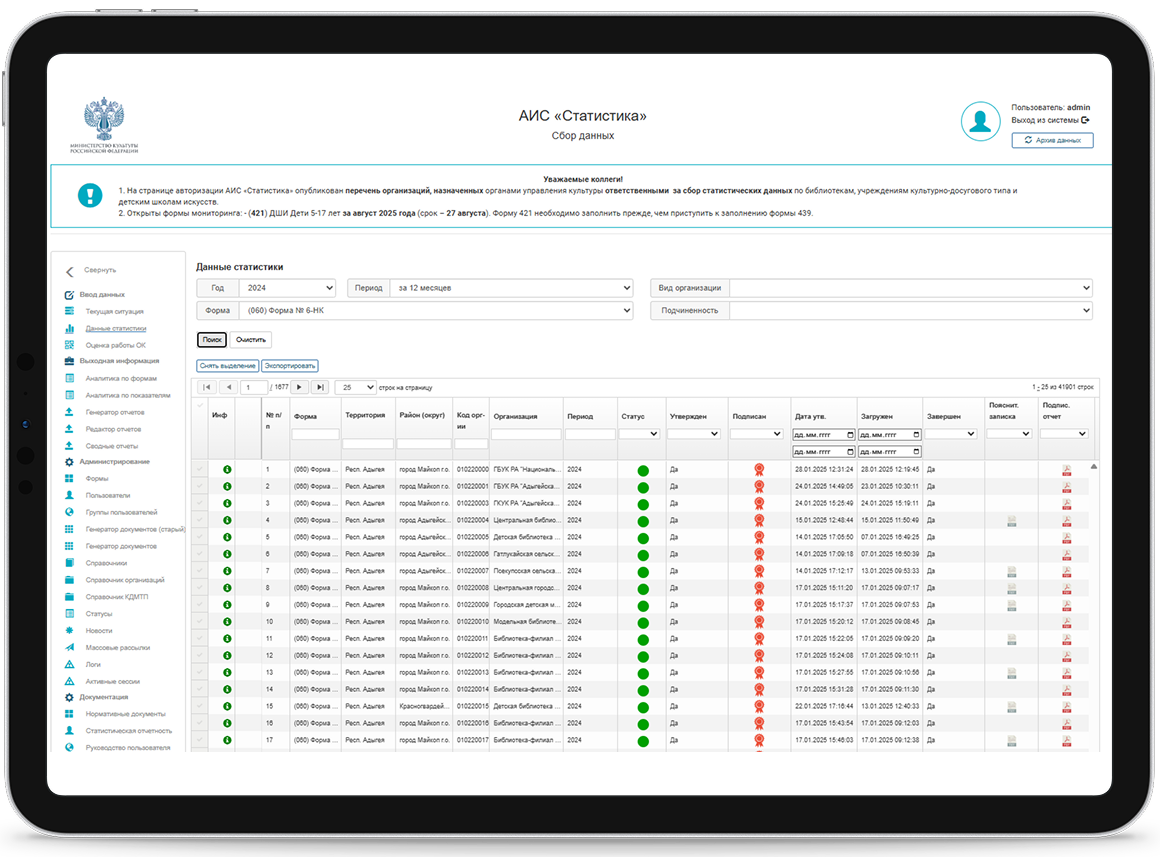Screen dimensions: 1161x858
Task: Select Справочник организаций in sidebar
Action: pos(125,580)
